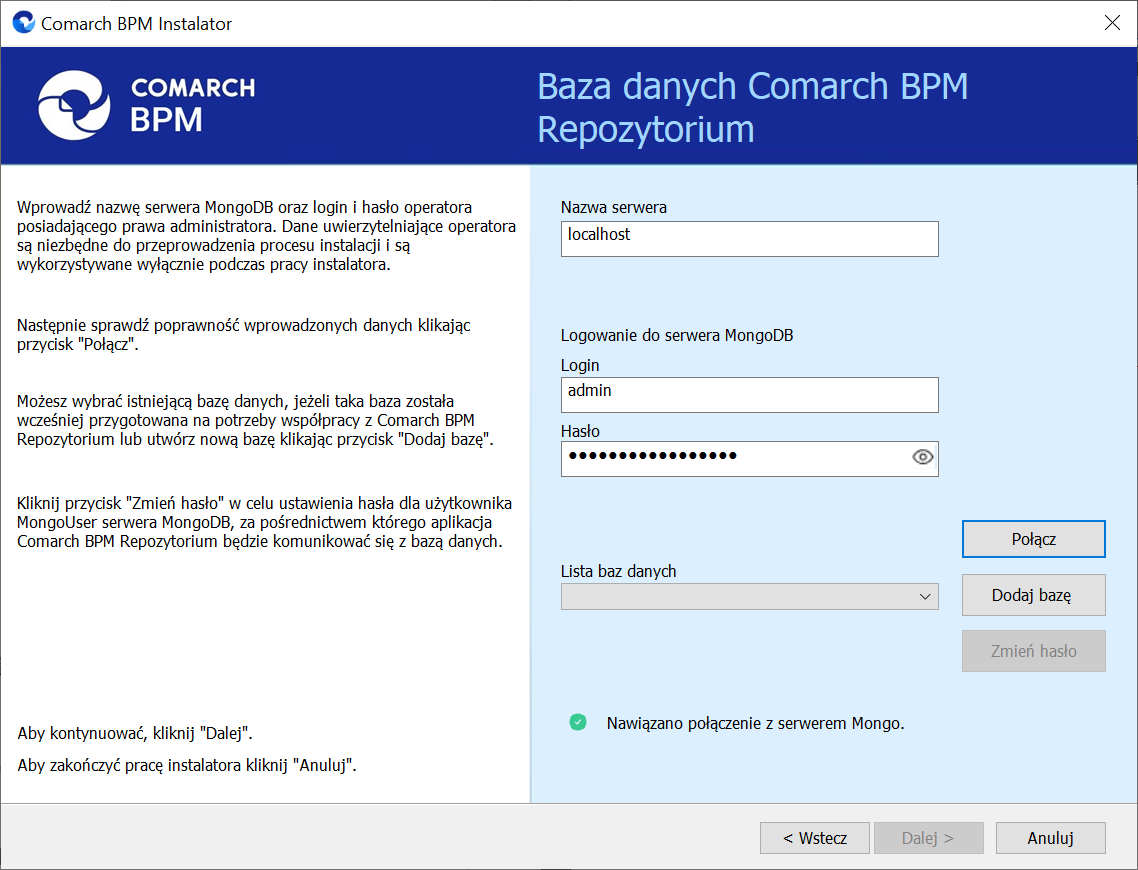Click the Połącz button
The width and height of the screenshot is (1138, 870).
[1033, 539]
